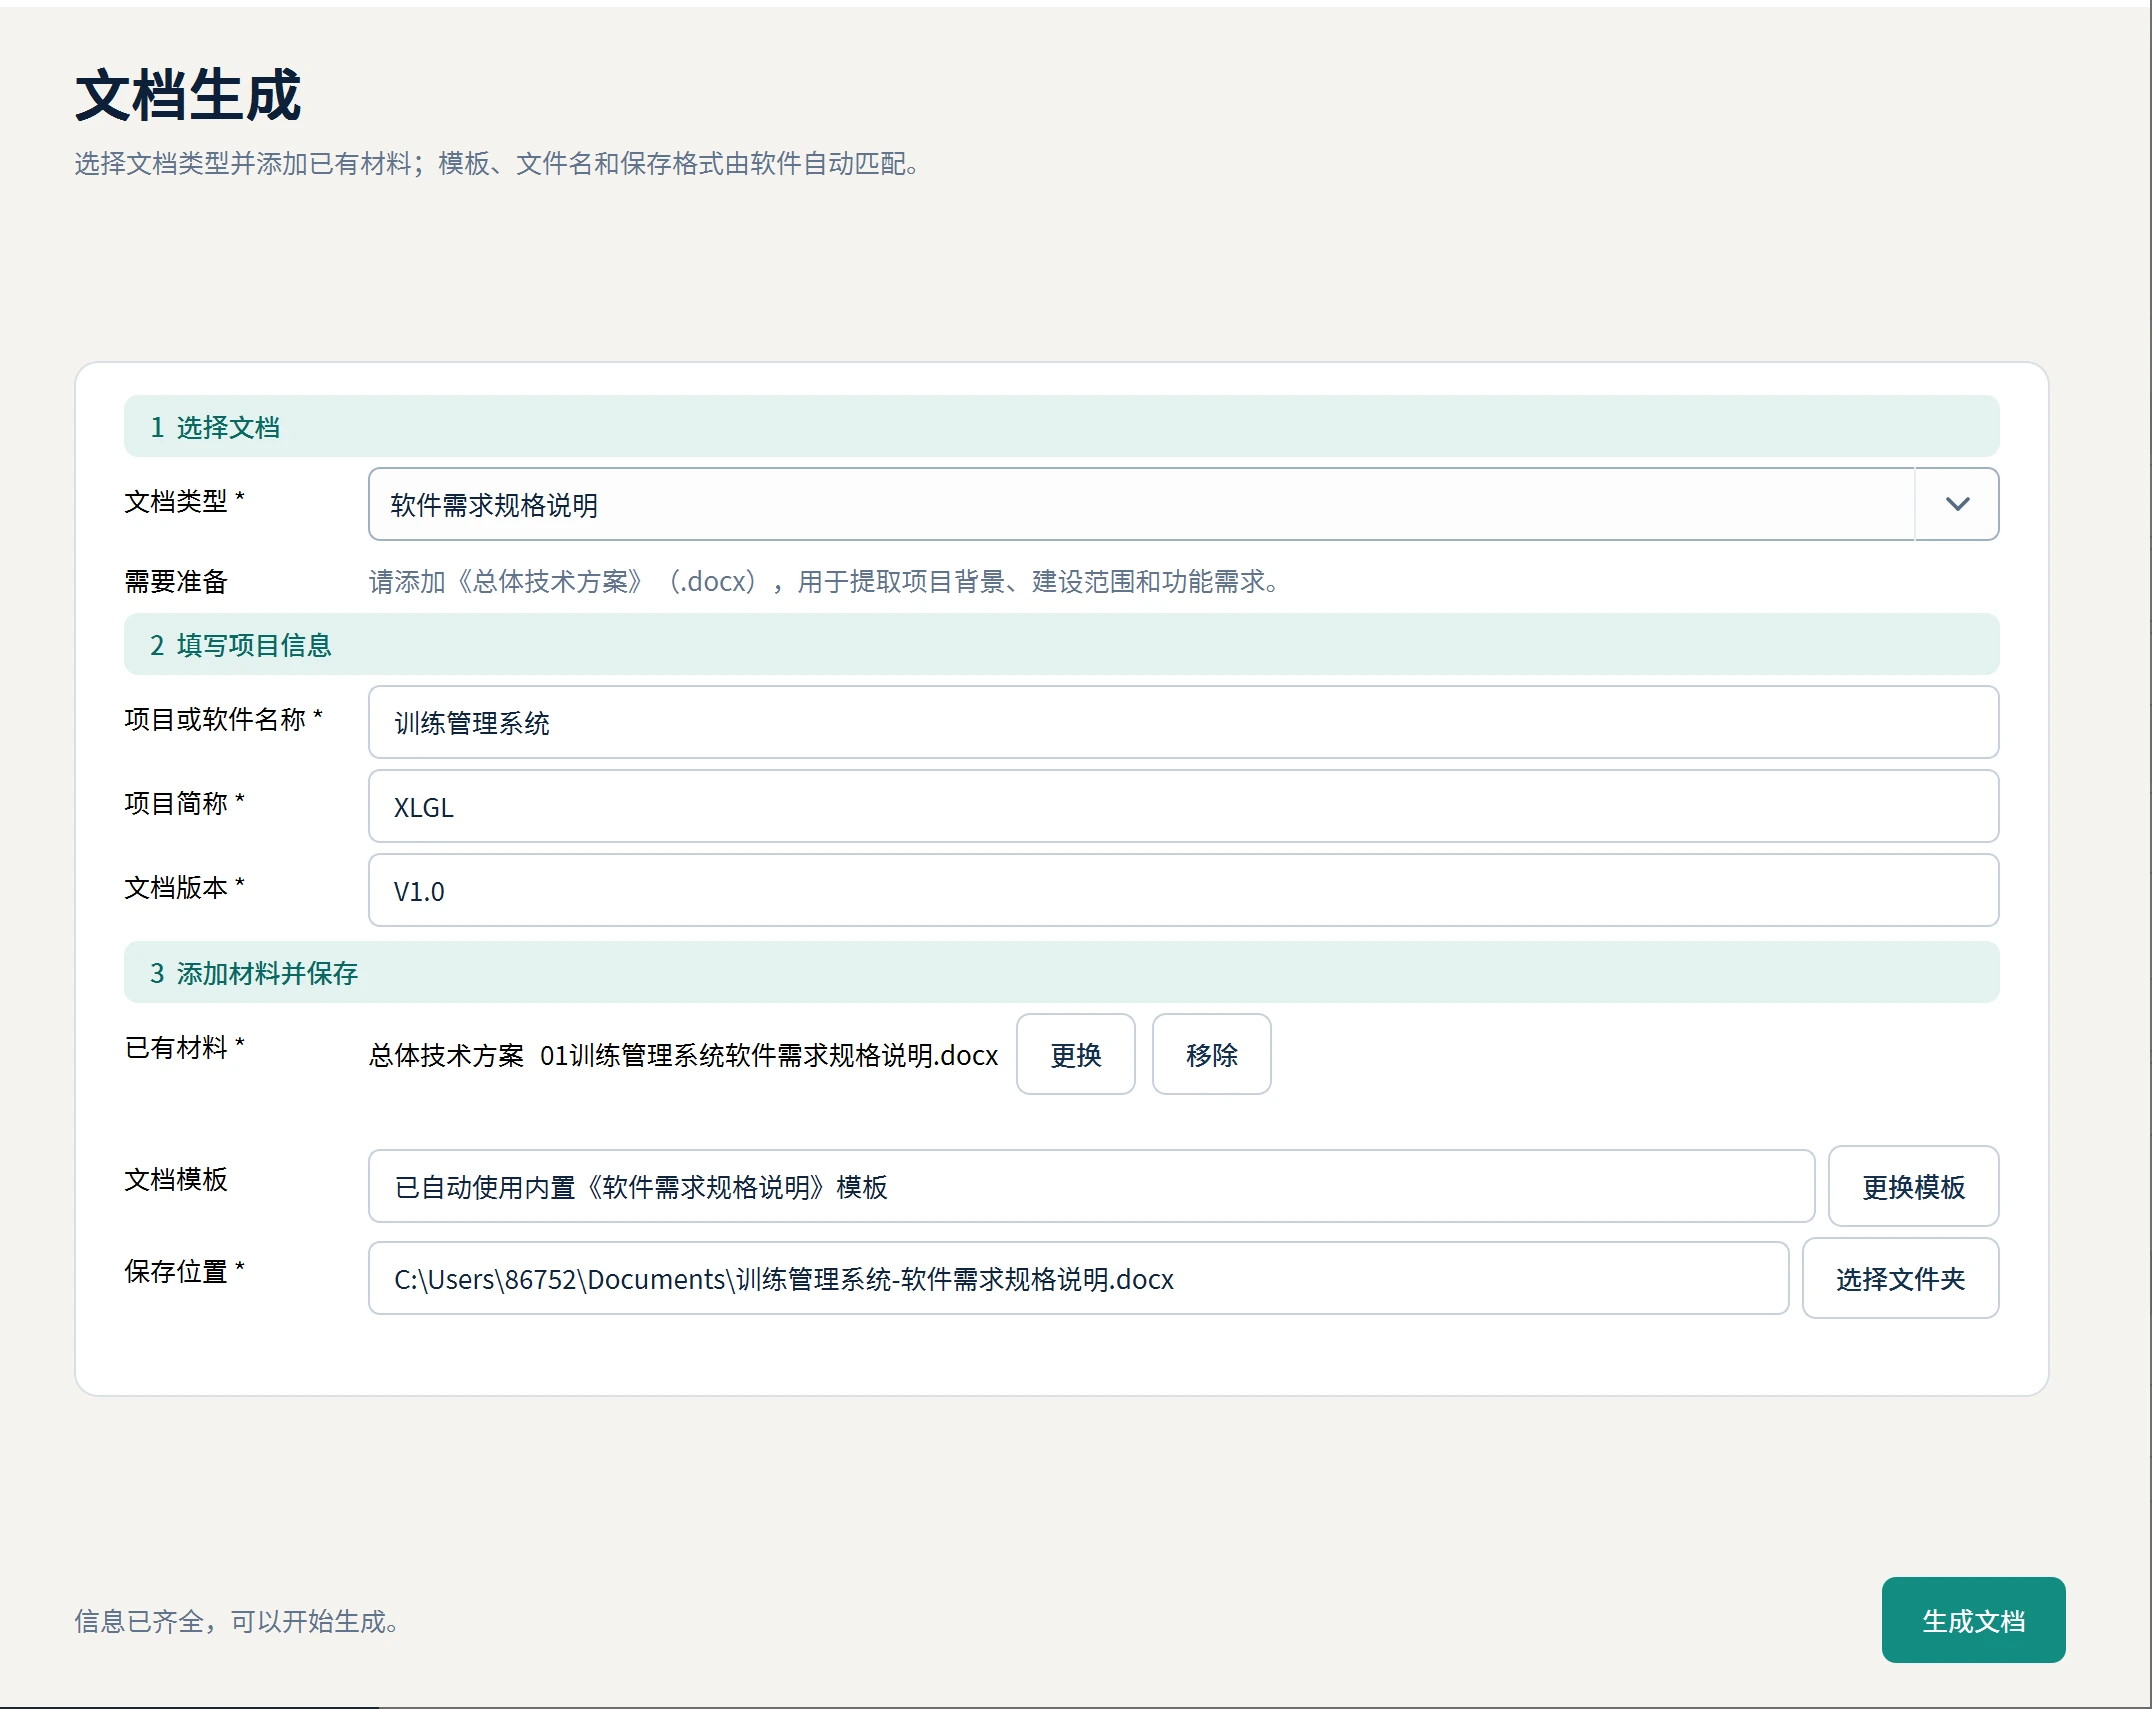Click the 文档生成 page title

pyautogui.click(x=188, y=96)
